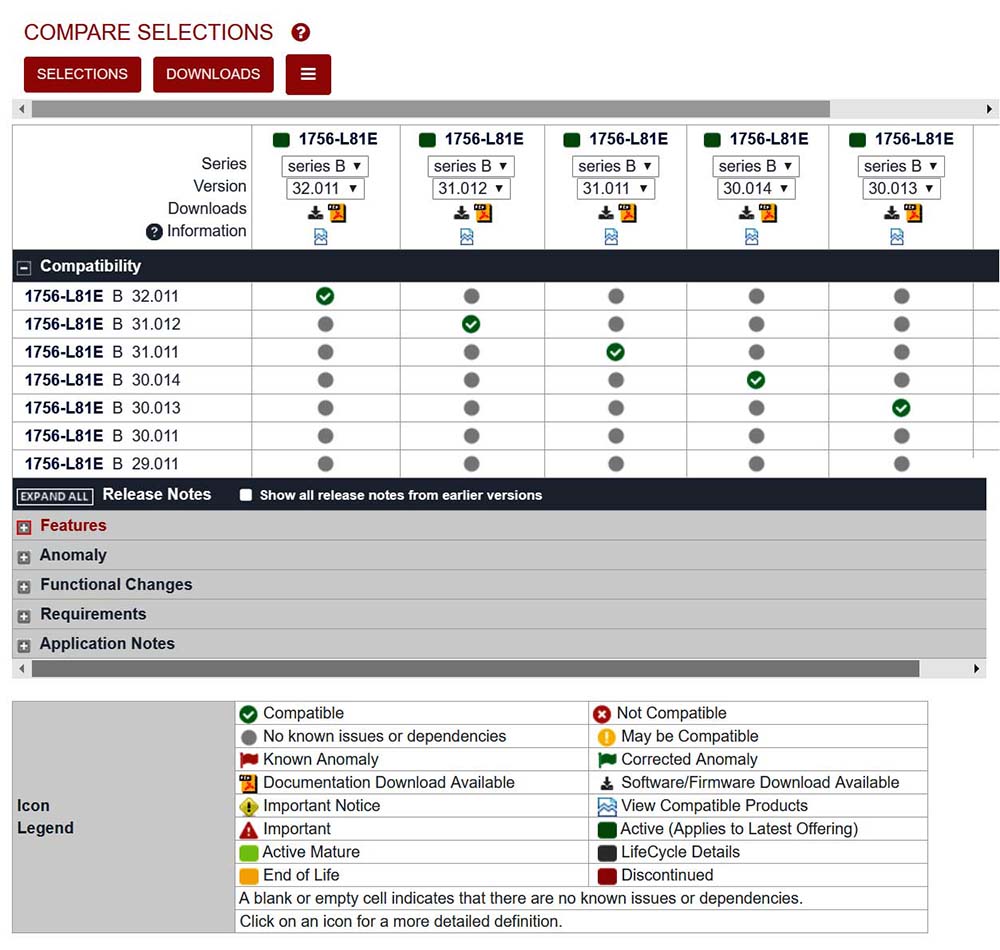Image resolution: width=1000 pixels, height=950 pixels.
Task: Click 1756-L81E B 32.011 row label
Action: pyautogui.click(x=101, y=296)
